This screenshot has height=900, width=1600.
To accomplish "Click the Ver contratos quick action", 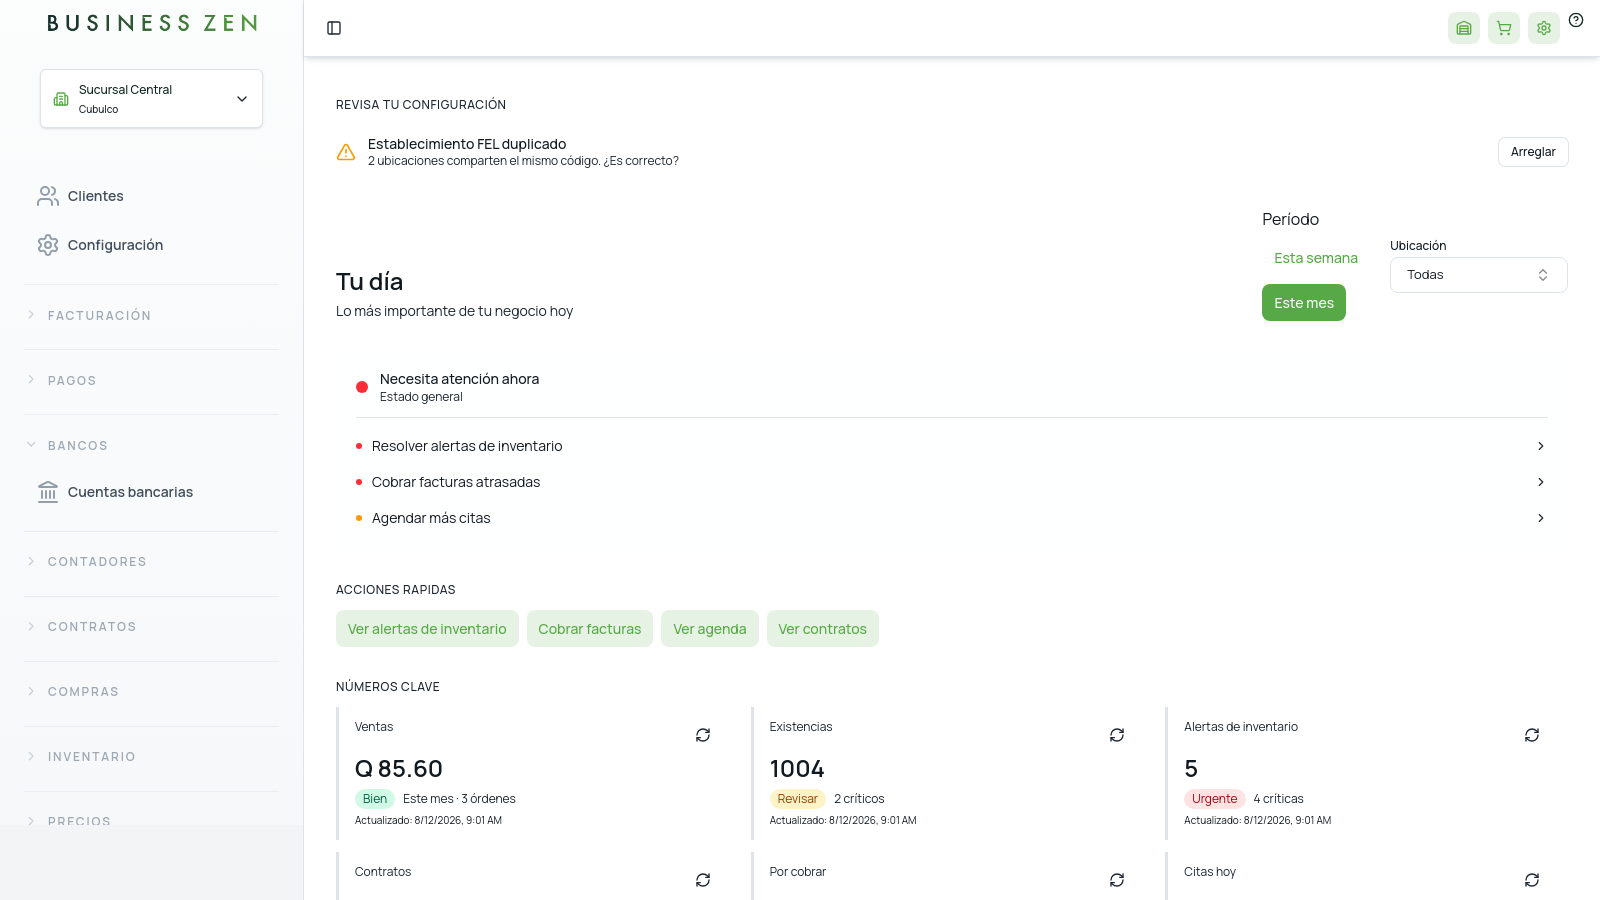I will pos(823,629).
